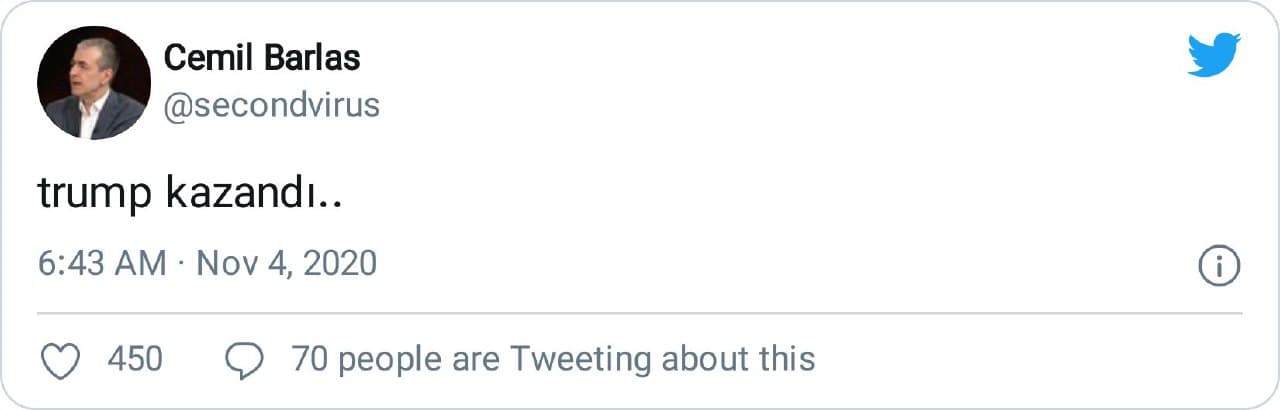Click the 450 likes count
This screenshot has height=410, width=1280.
click(x=134, y=358)
